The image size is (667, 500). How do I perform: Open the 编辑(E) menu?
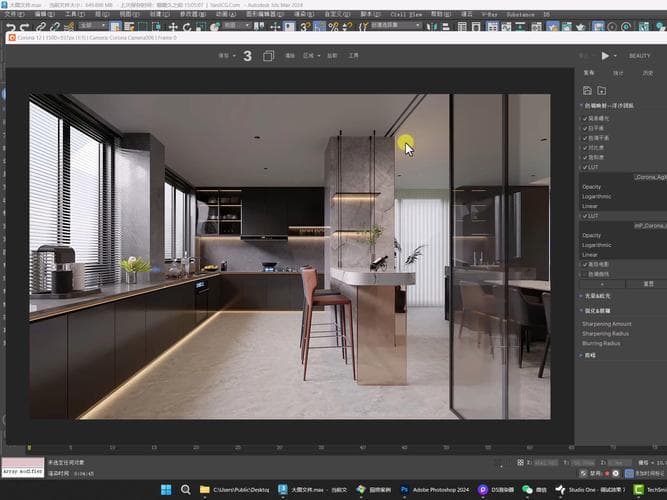click(44, 14)
